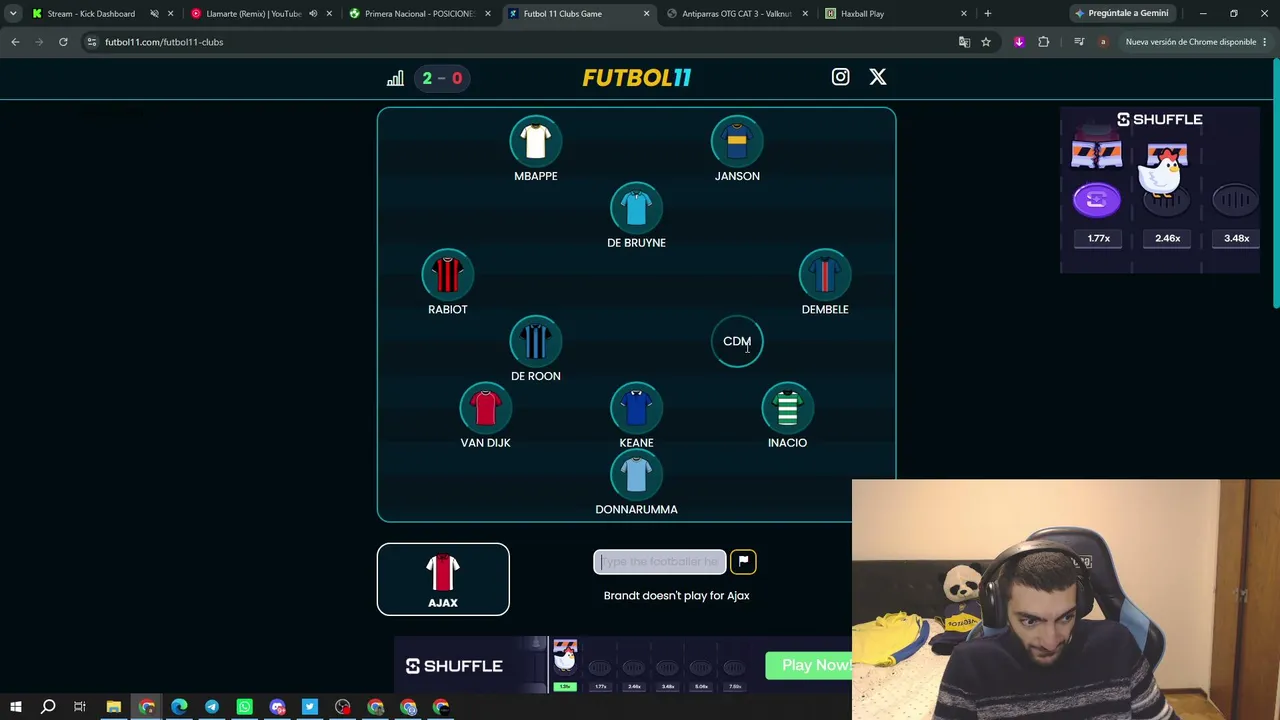Screen dimensions: 1280x720
Task: Click the Van Dijk red shirt
Action: click(x=485, y=408)
